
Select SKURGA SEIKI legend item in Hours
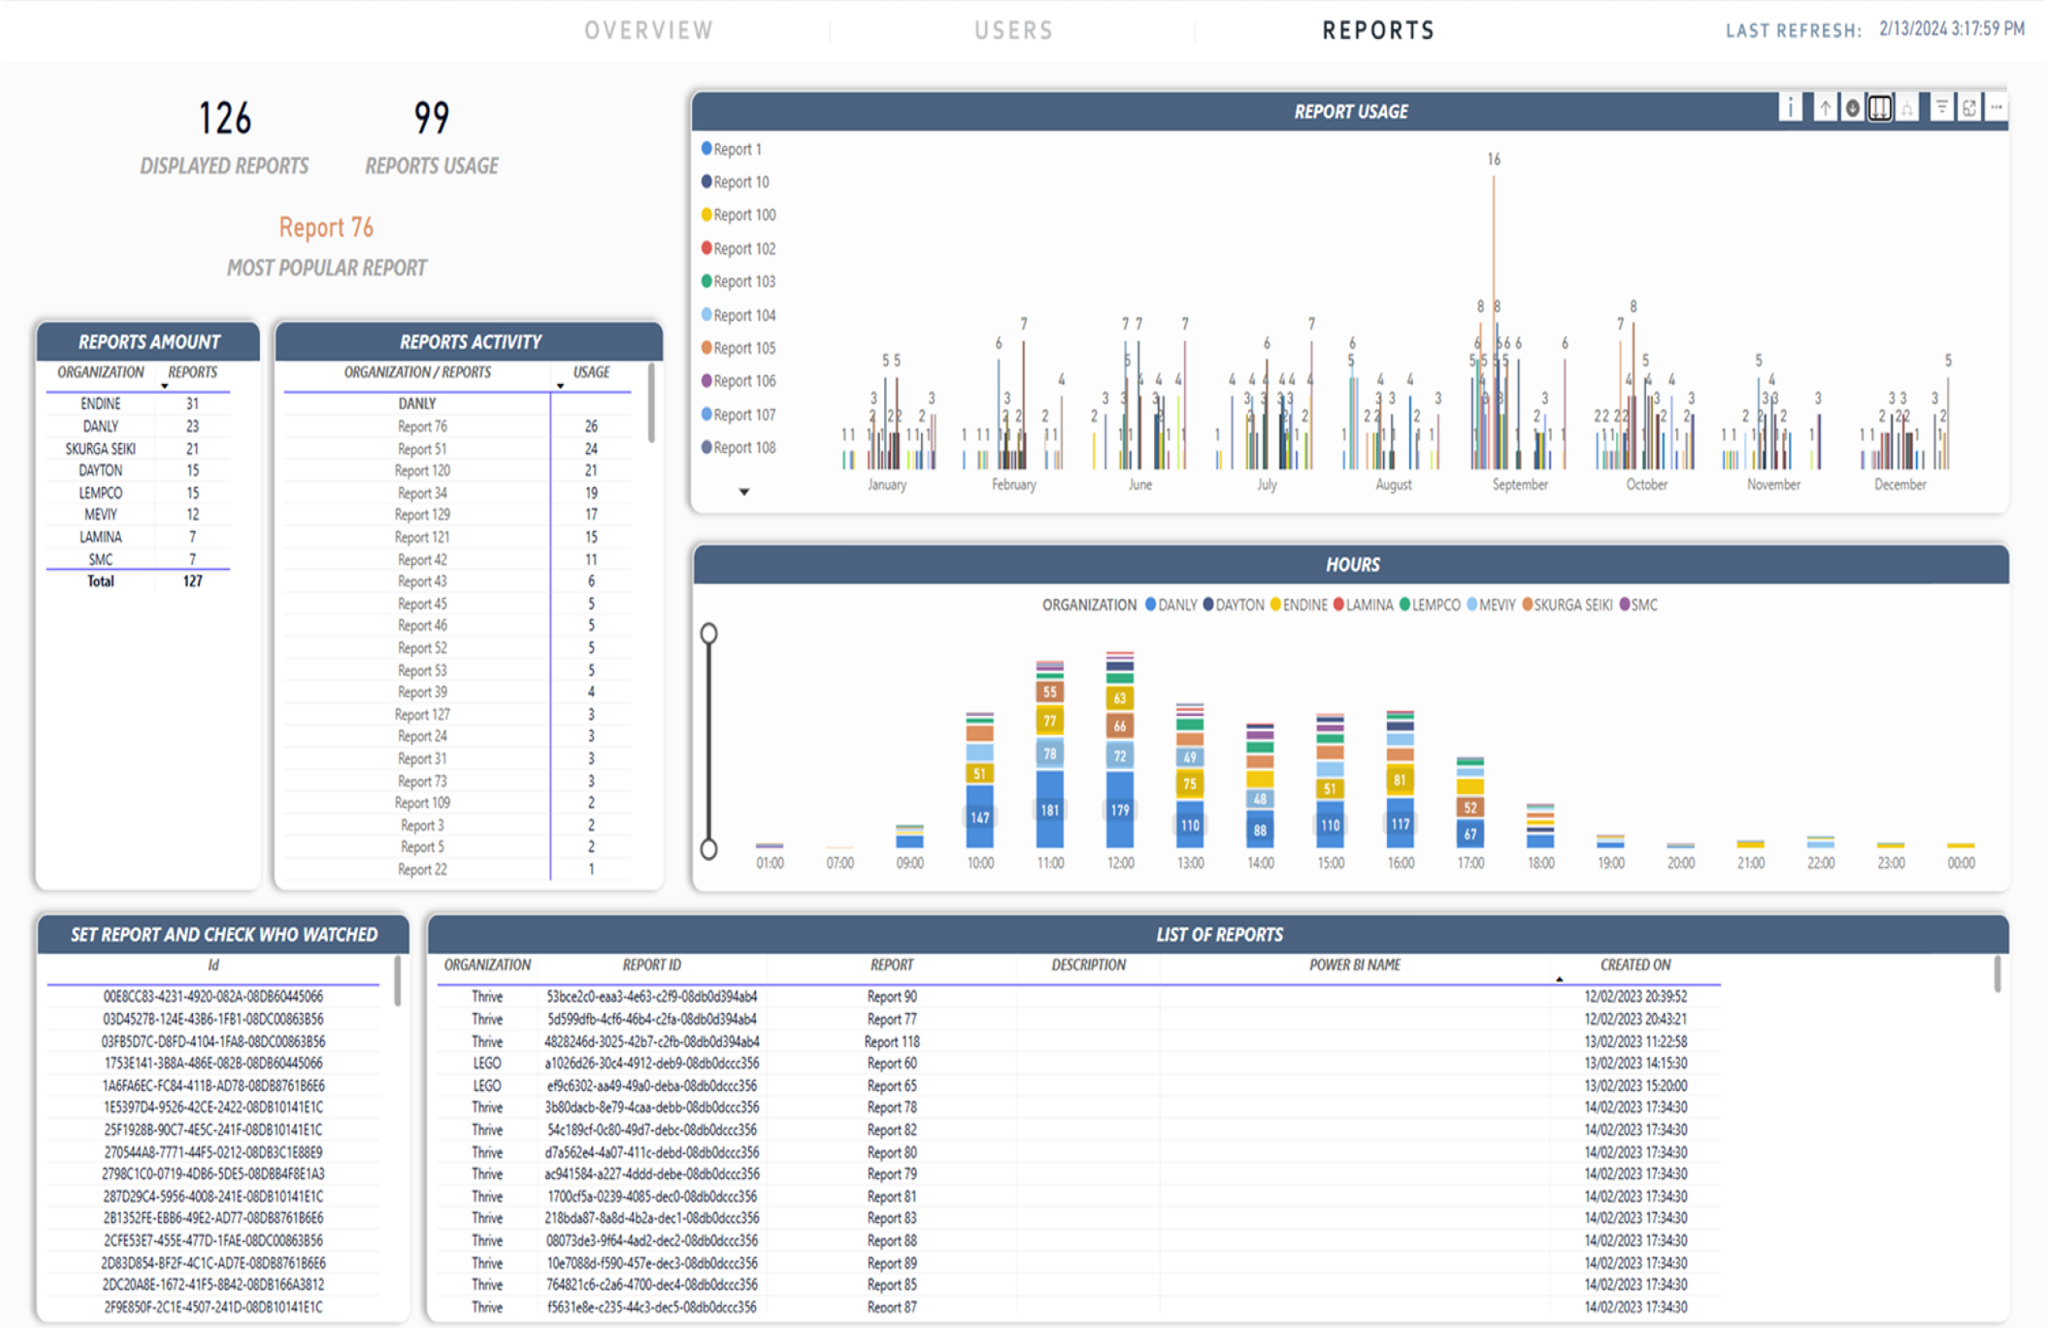pyautogui.click(x=1572, y=605)
